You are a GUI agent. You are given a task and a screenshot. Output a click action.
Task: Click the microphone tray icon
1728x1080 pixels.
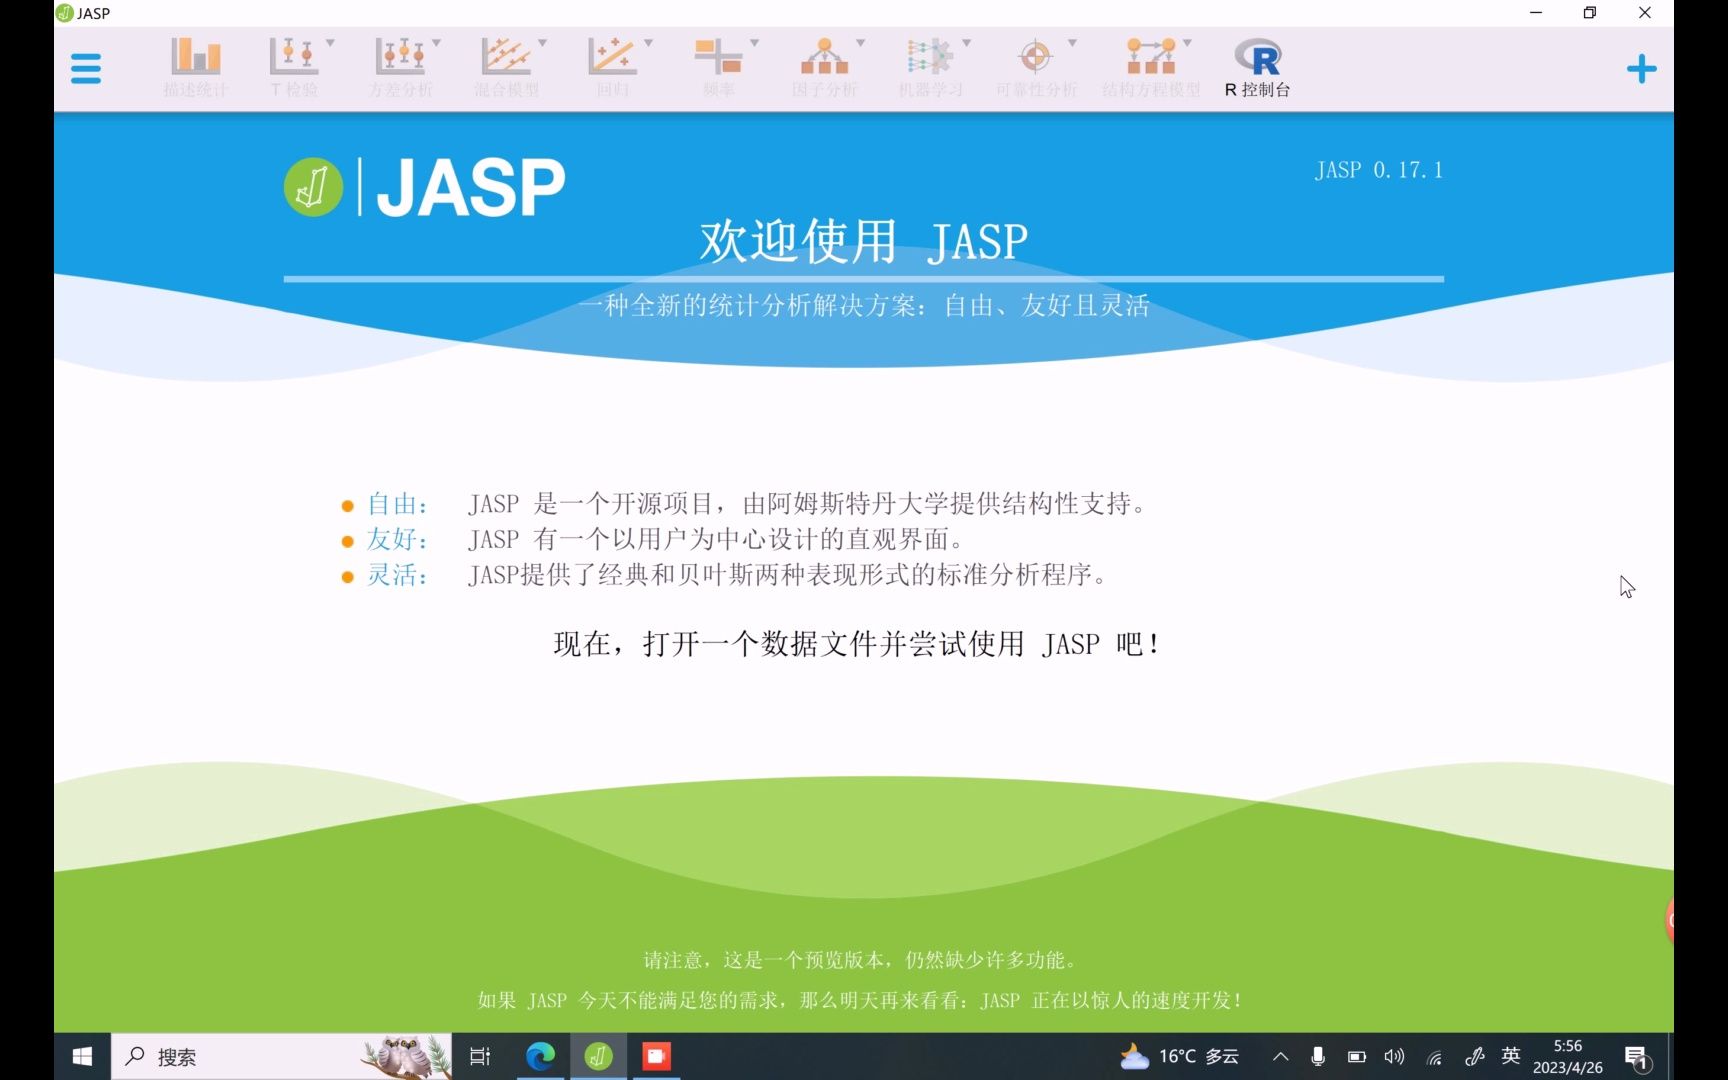(1318, 1056)
